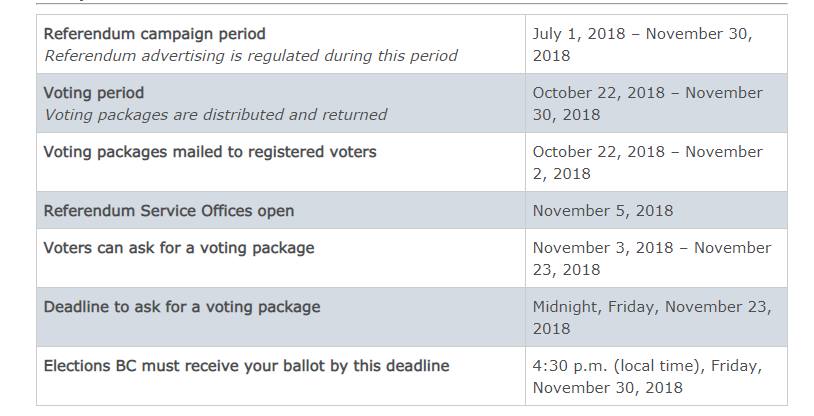Screen dimensions: 814x416
Task: Select the "October 22, 2018 – November 2, 2018" date cell
Action: pyautogui.click(x=647, y=163)
